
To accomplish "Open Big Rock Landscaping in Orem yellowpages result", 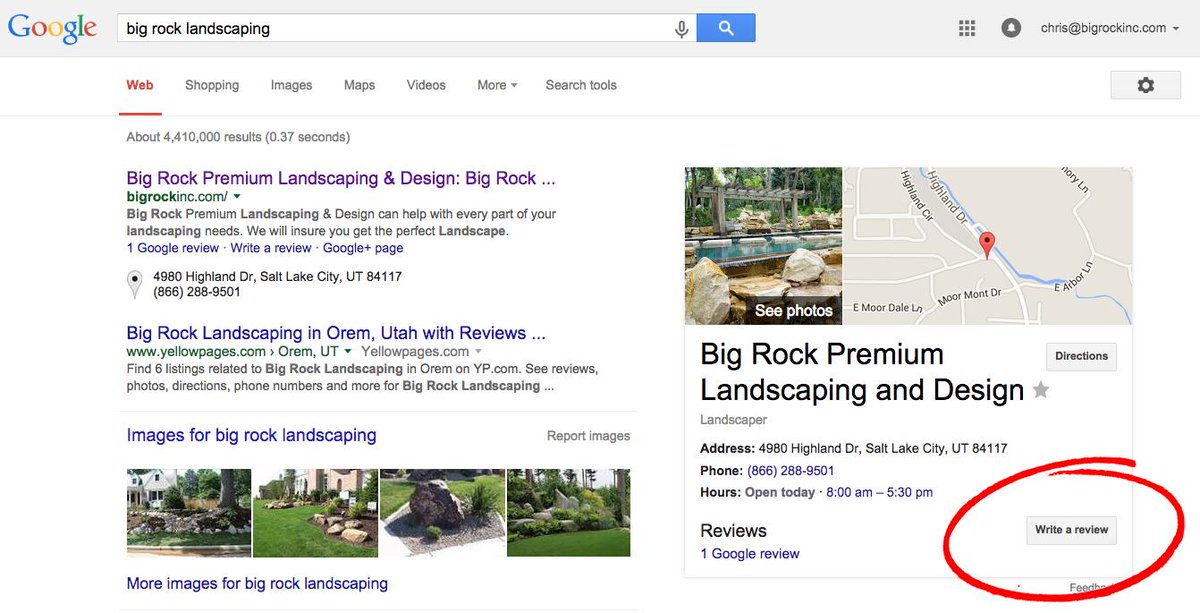I will pyautogui.click(x=336, y=333).
